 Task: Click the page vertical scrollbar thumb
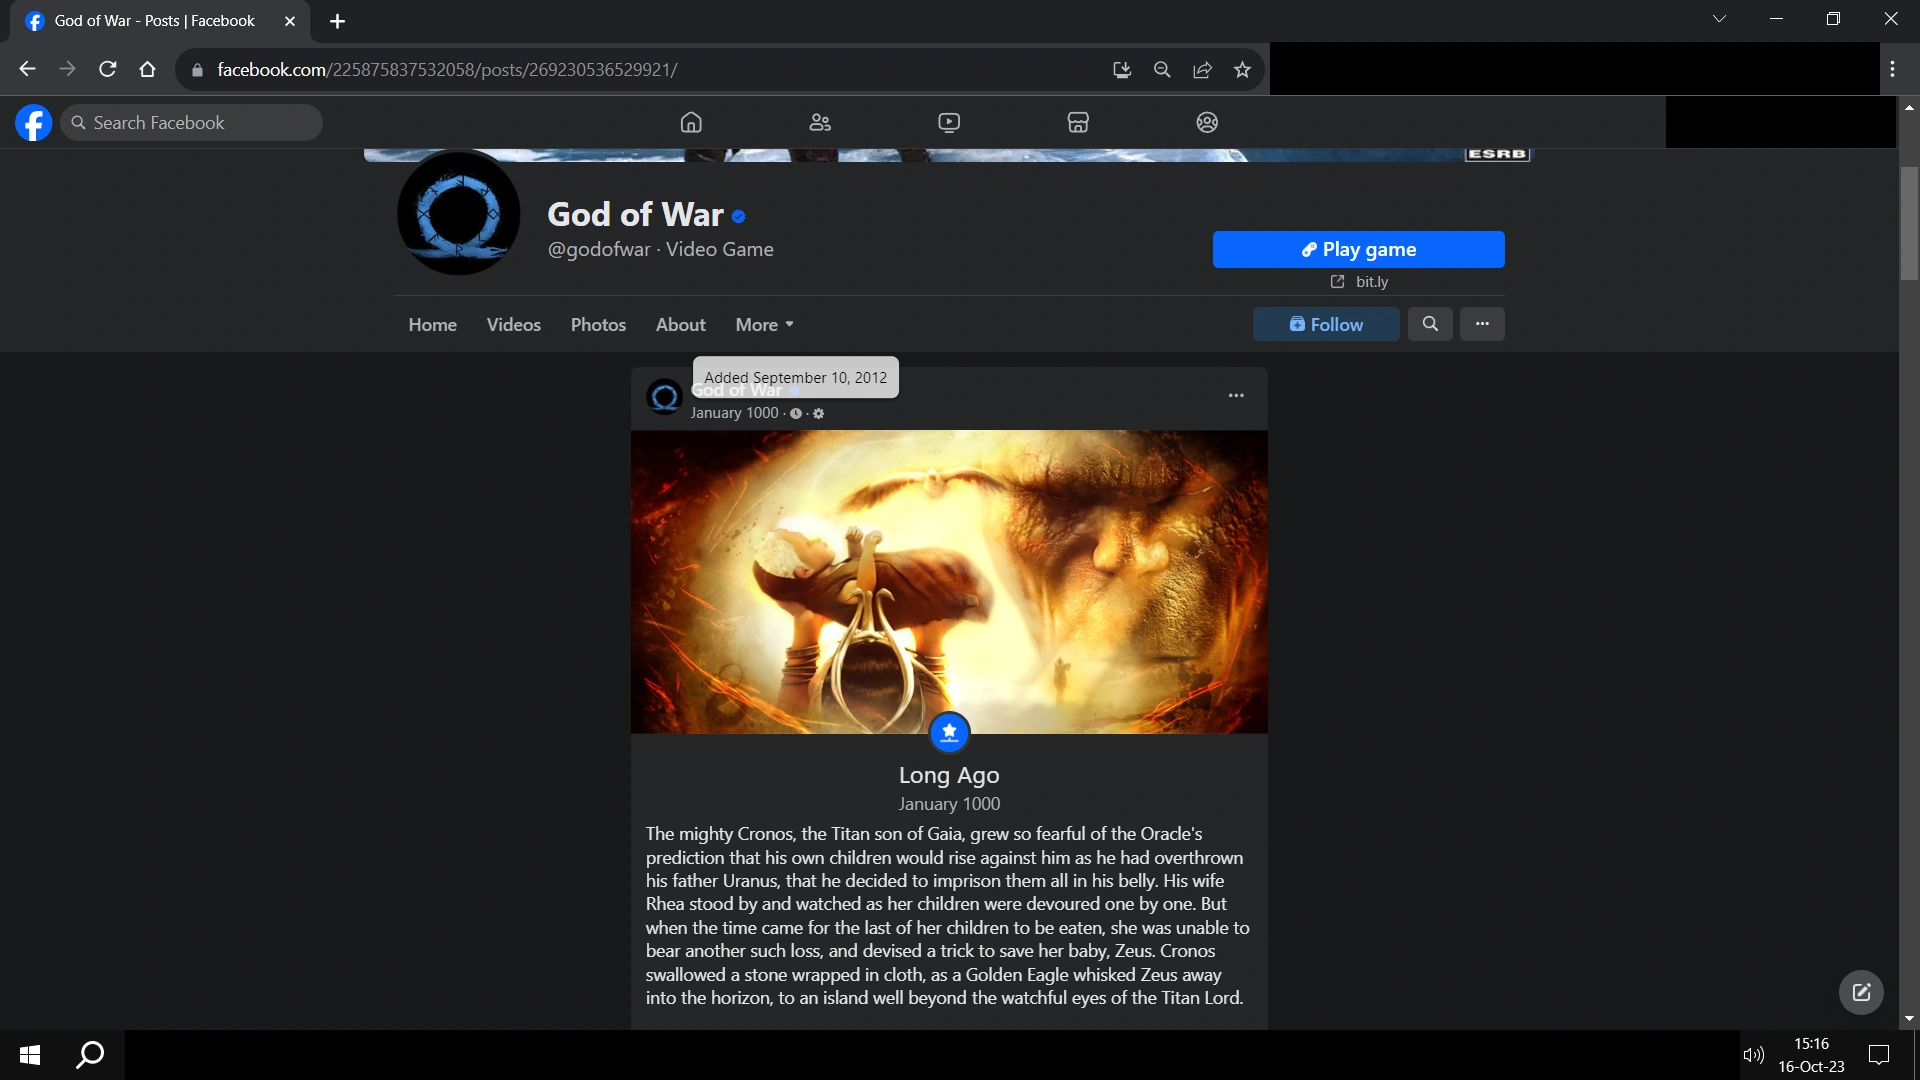click(x=1909, y=225)
